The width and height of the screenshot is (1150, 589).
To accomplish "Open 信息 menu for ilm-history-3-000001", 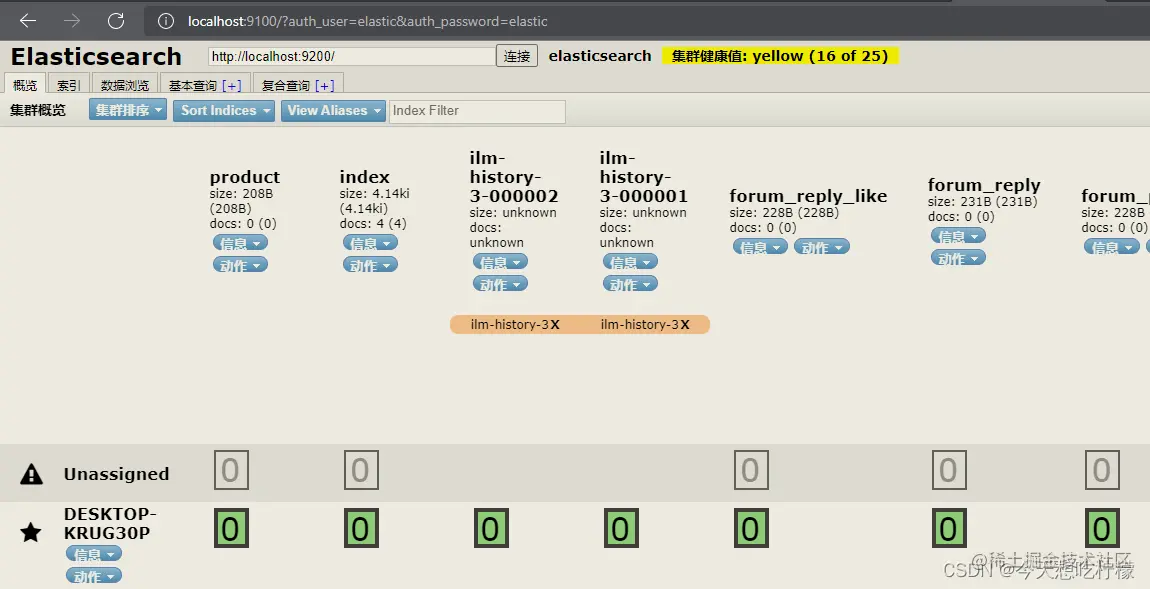I will [630, 262].
